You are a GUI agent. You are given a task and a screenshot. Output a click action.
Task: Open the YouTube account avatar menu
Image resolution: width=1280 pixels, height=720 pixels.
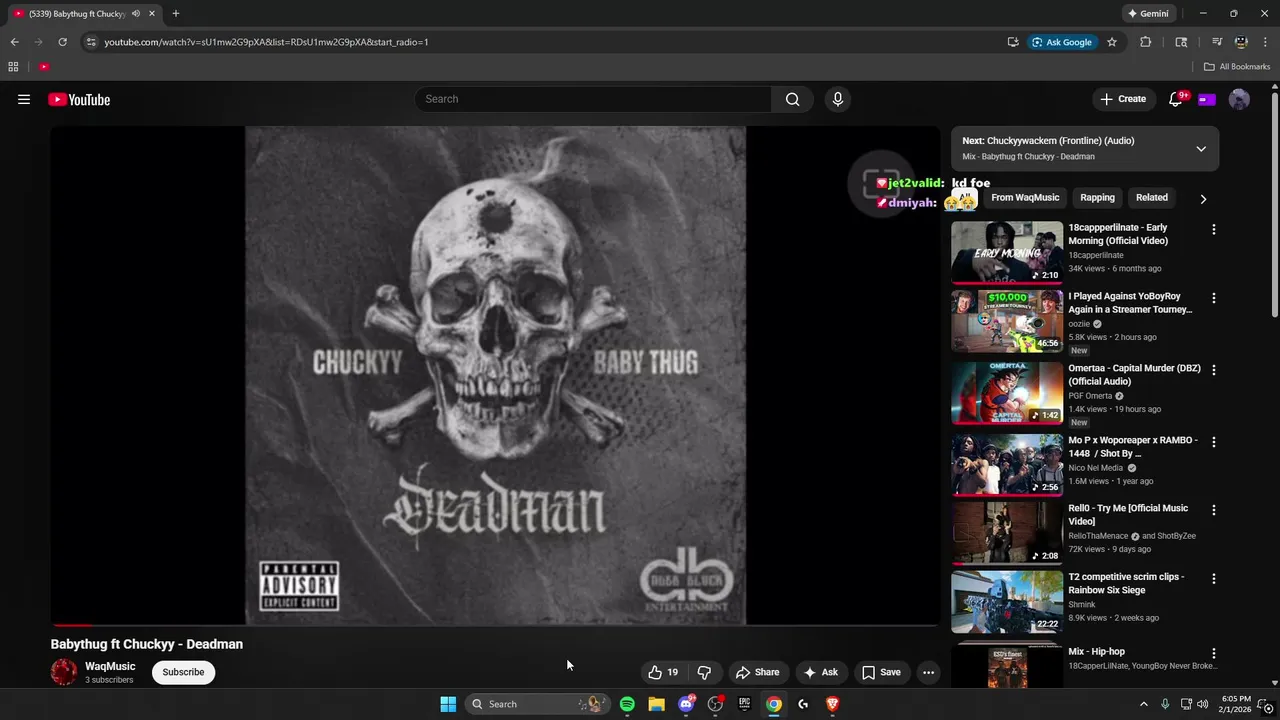click(x=1239, y=99)
